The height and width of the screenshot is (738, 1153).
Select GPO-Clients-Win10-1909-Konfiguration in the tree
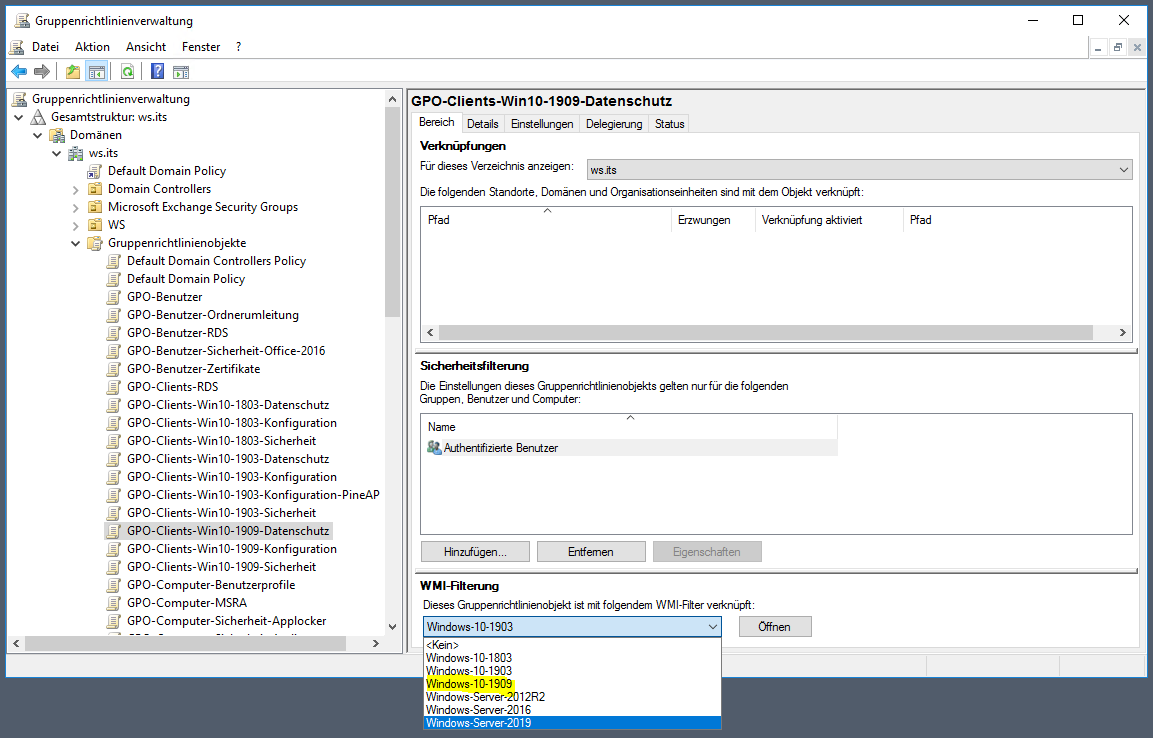(x=232, y=549)
